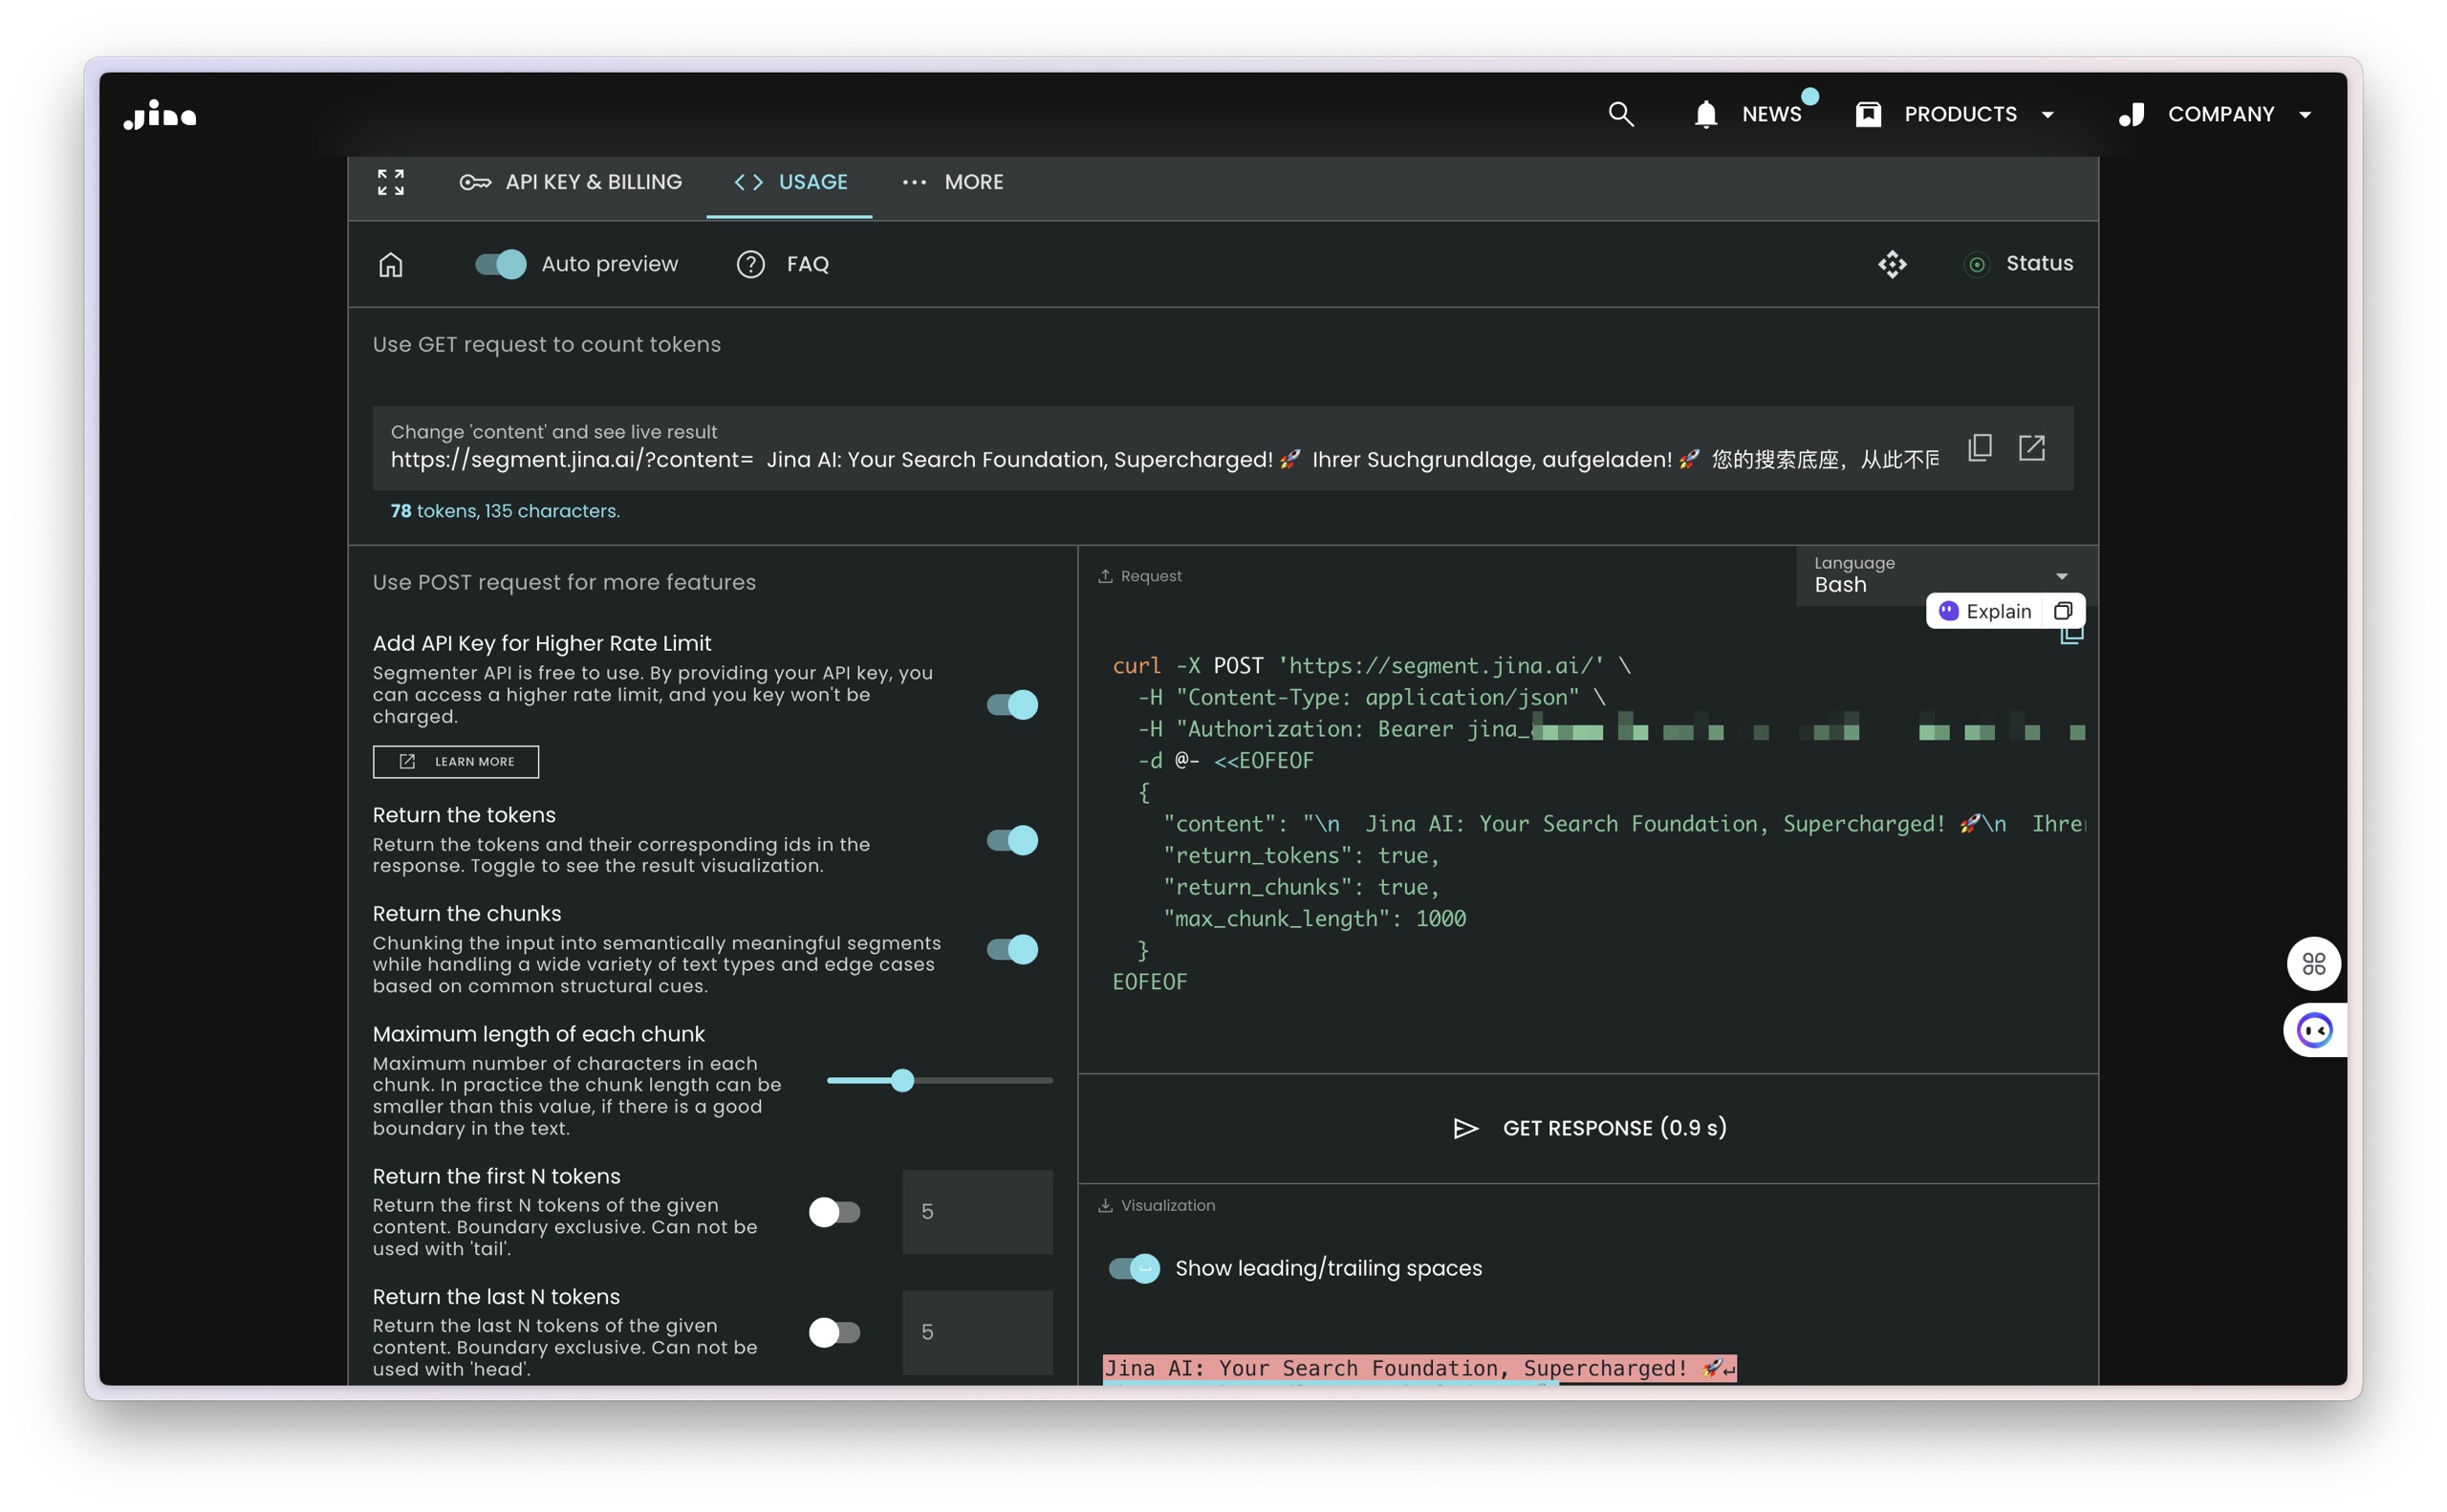Image resolution: width=2447 pixels, height=1512 pixels.
Task: Turn off Return the chunks switch
Action: click(1012, 949)
